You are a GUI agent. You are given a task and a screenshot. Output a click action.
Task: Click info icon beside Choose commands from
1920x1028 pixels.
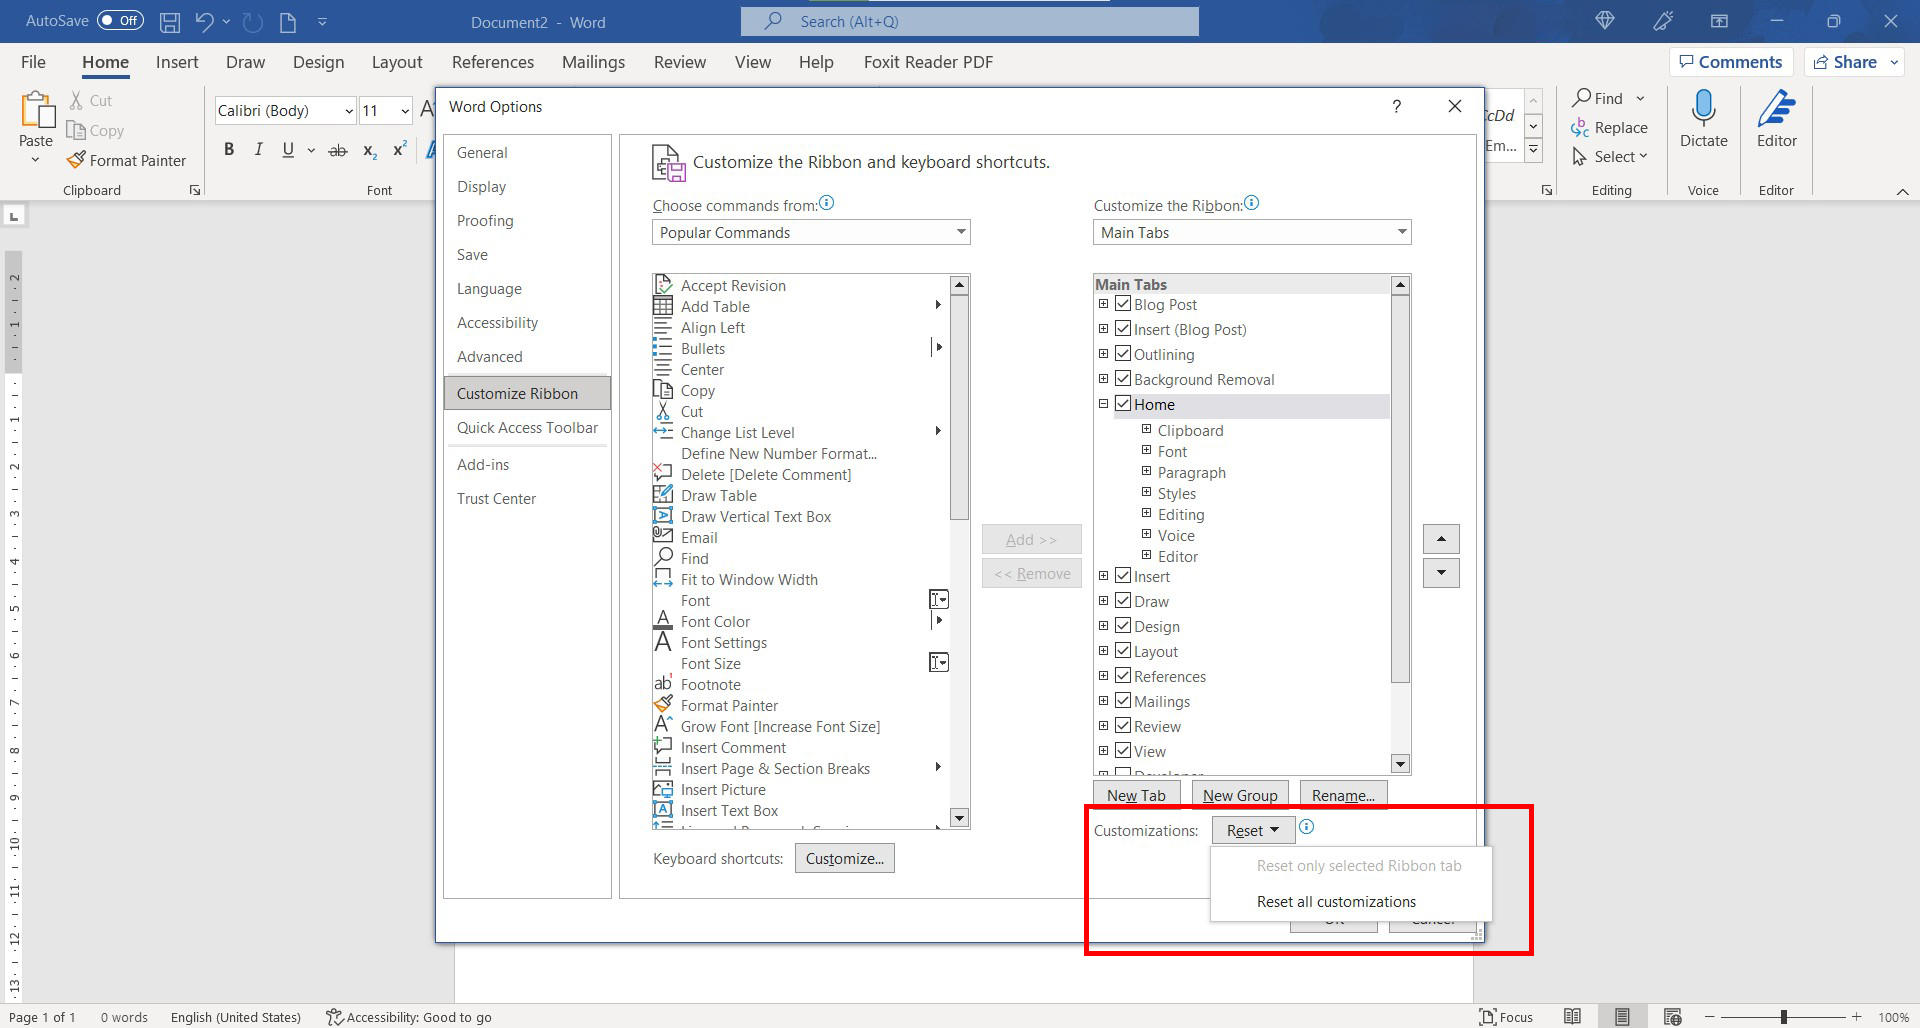(x=826, y=203)
